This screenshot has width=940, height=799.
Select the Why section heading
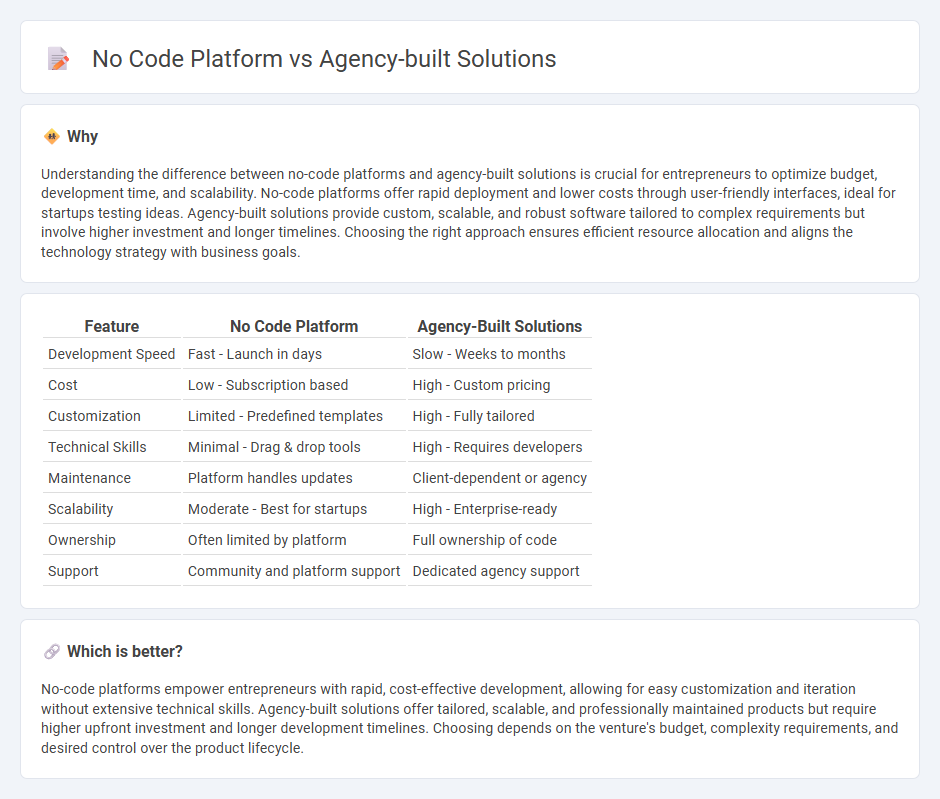coord(82,137)
